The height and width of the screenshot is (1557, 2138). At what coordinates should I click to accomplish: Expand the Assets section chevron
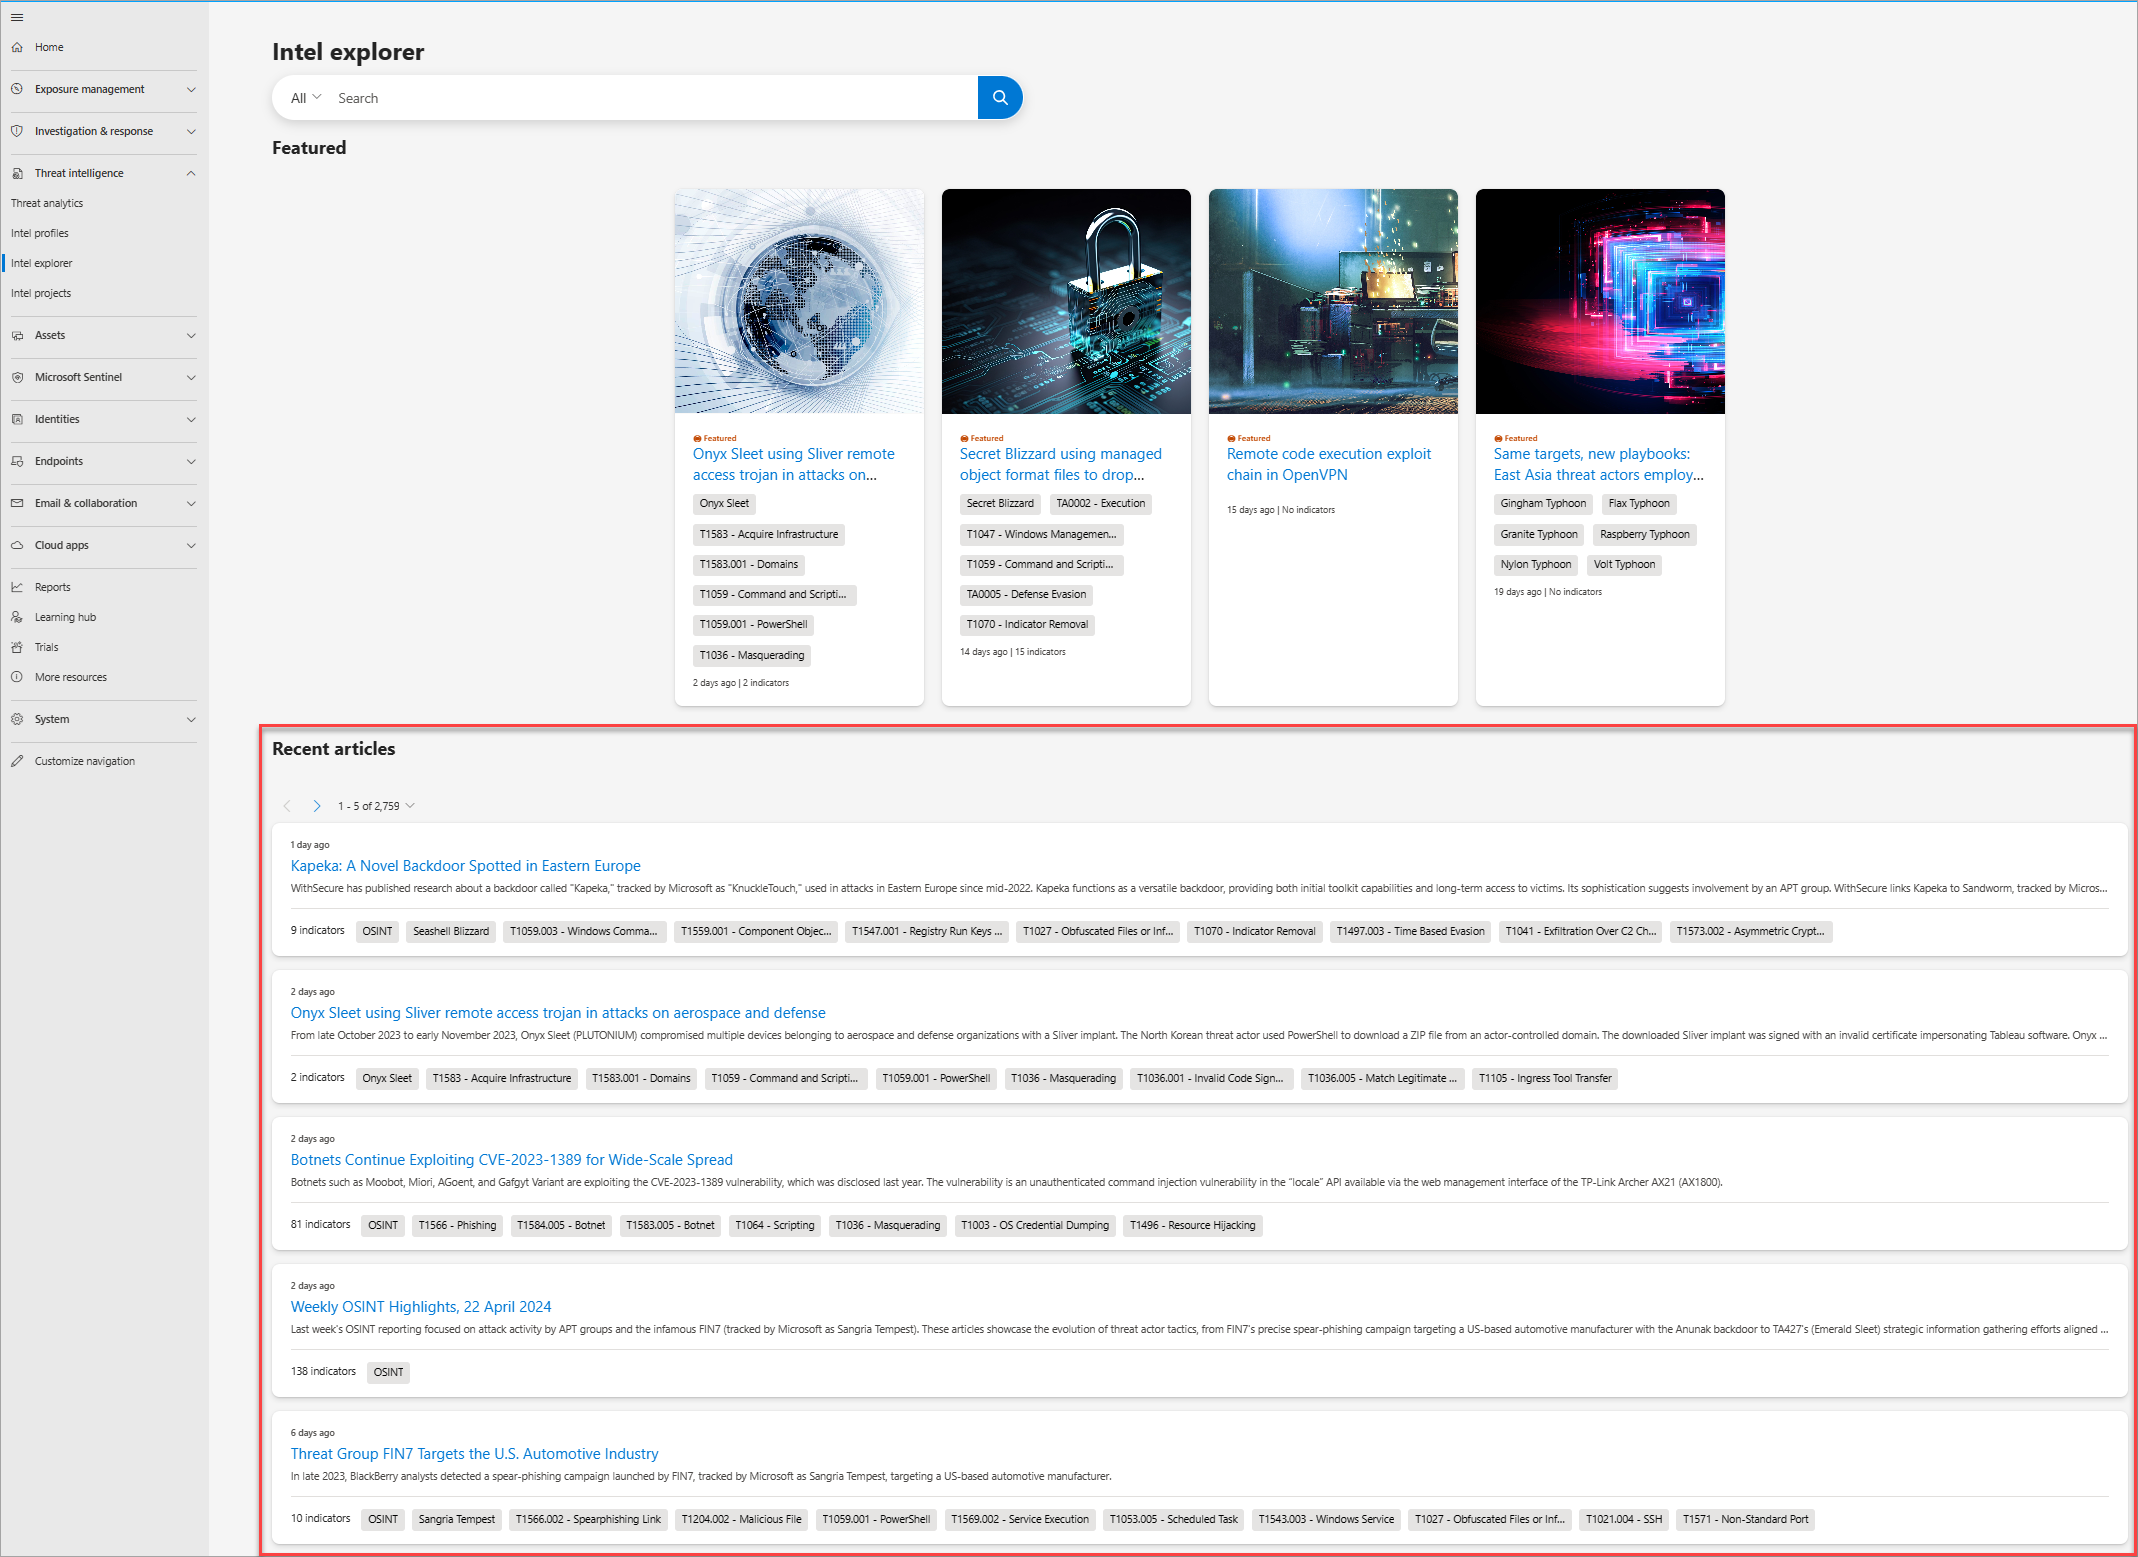(191, 335)
